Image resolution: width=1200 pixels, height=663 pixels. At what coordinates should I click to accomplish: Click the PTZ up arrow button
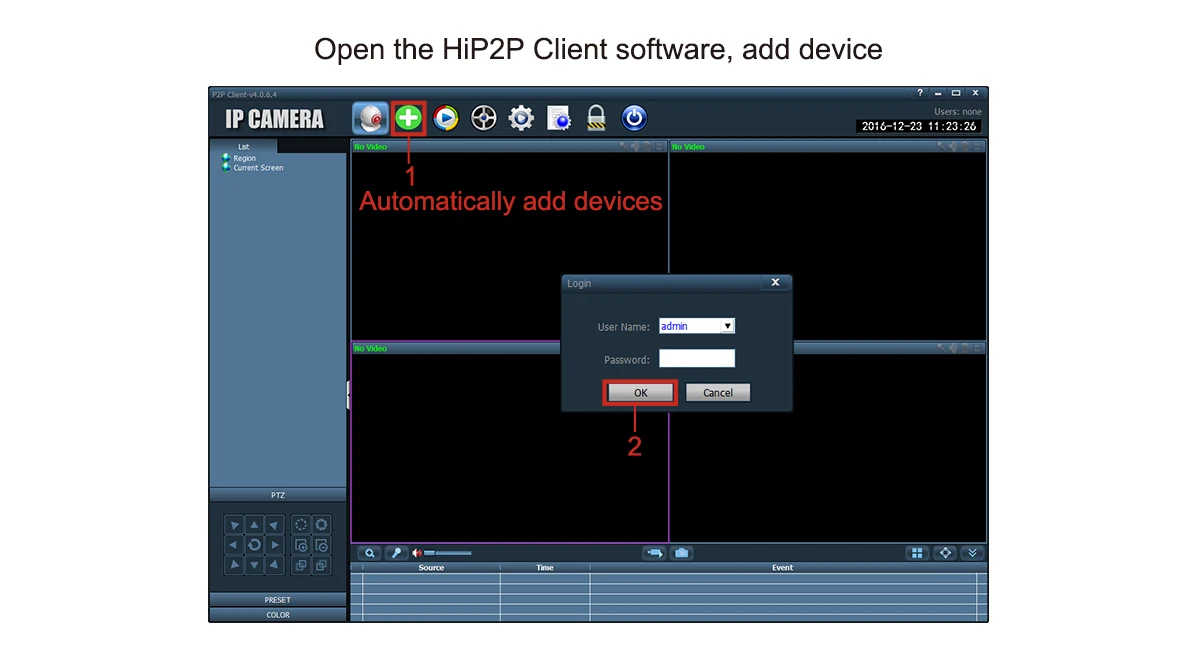point(254,525)
